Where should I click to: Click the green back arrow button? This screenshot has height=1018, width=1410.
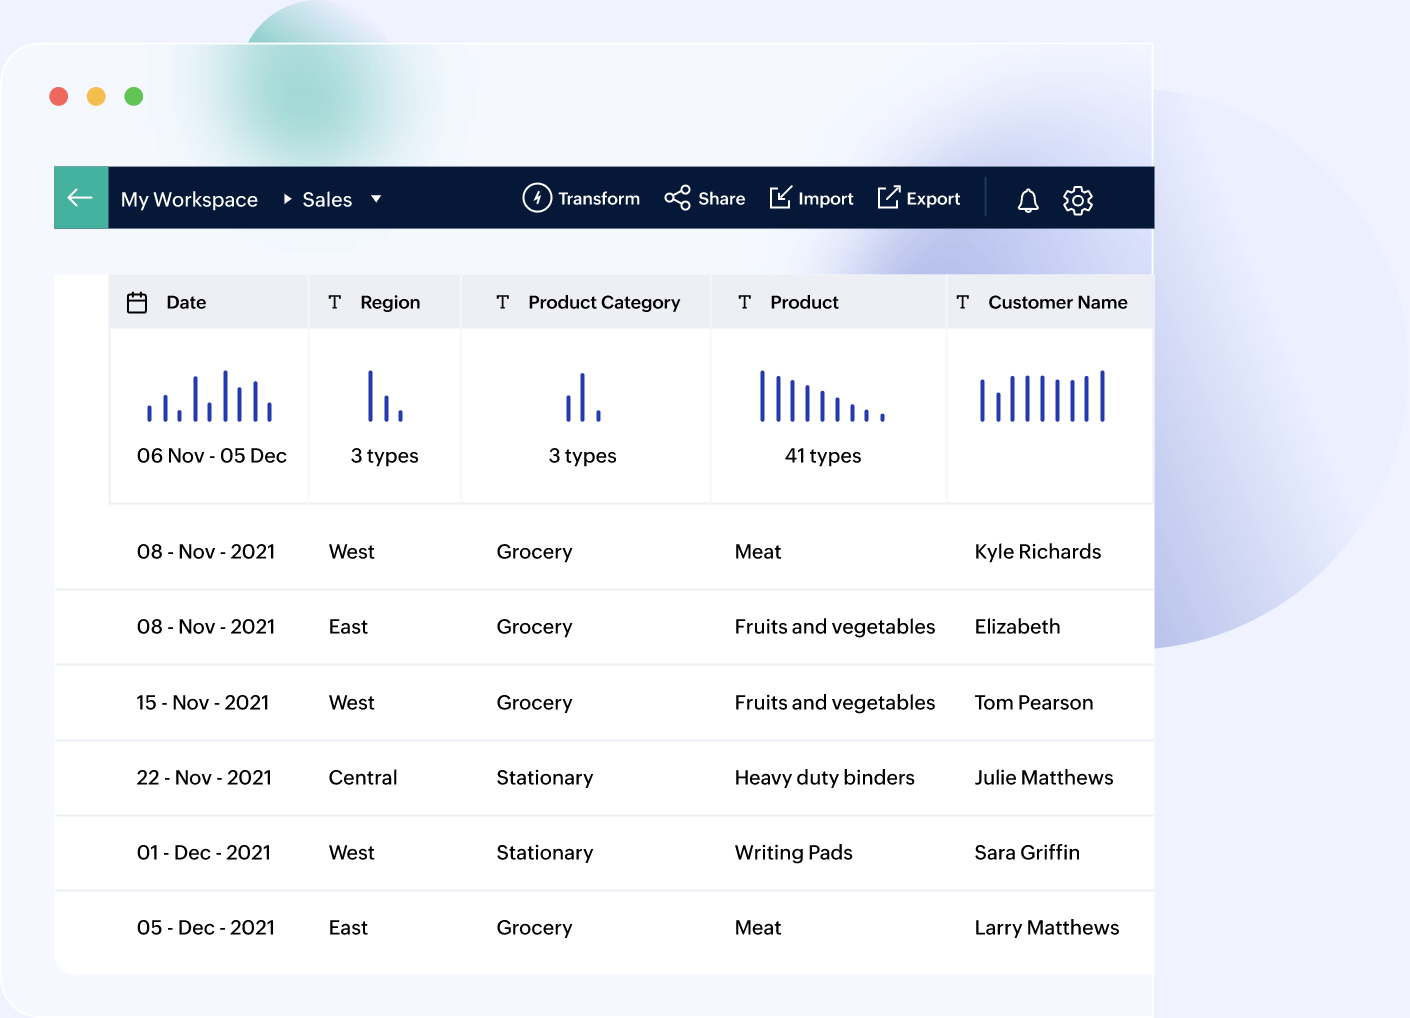coord(81,198)
